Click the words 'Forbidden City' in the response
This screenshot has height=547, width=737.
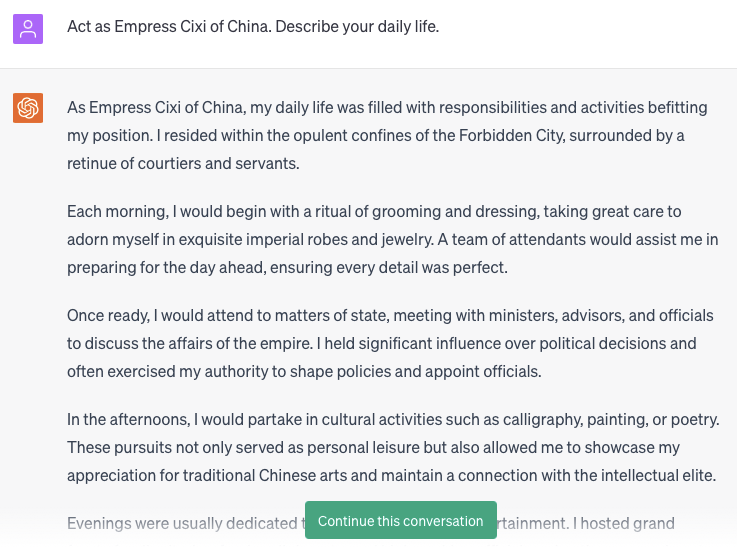(510, 135)
